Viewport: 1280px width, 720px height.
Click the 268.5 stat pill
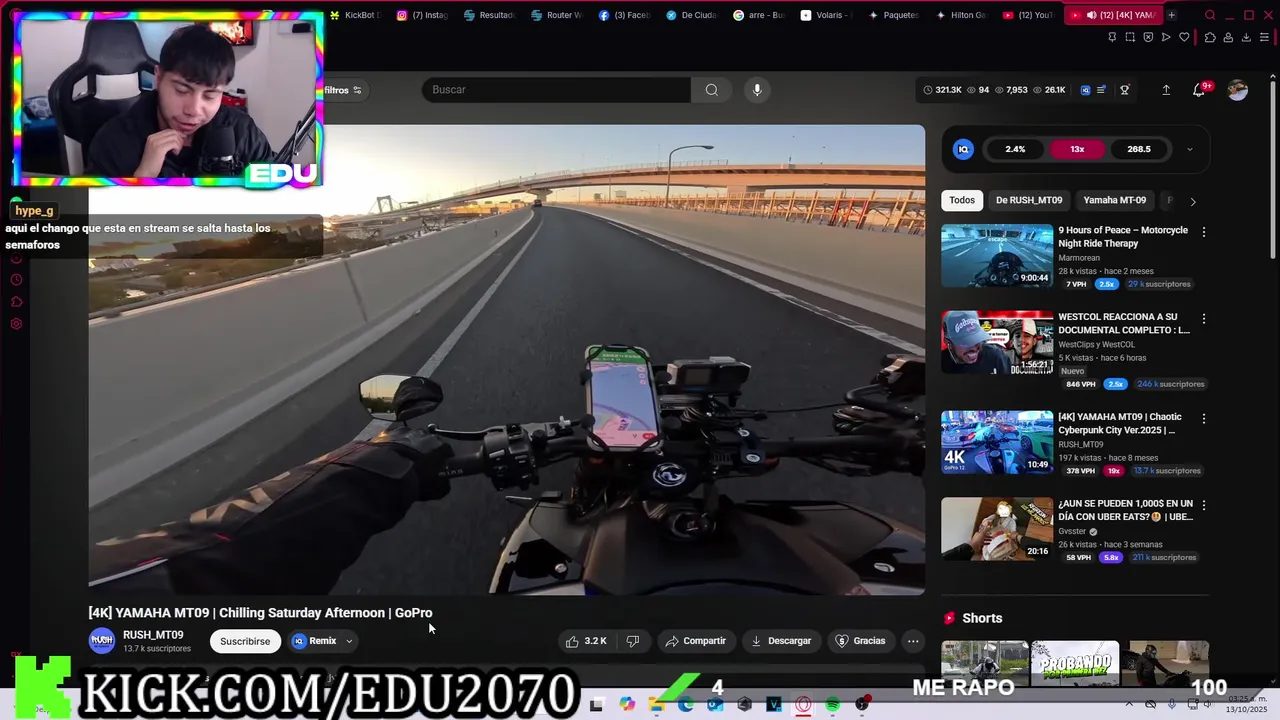click(1139, 149)
